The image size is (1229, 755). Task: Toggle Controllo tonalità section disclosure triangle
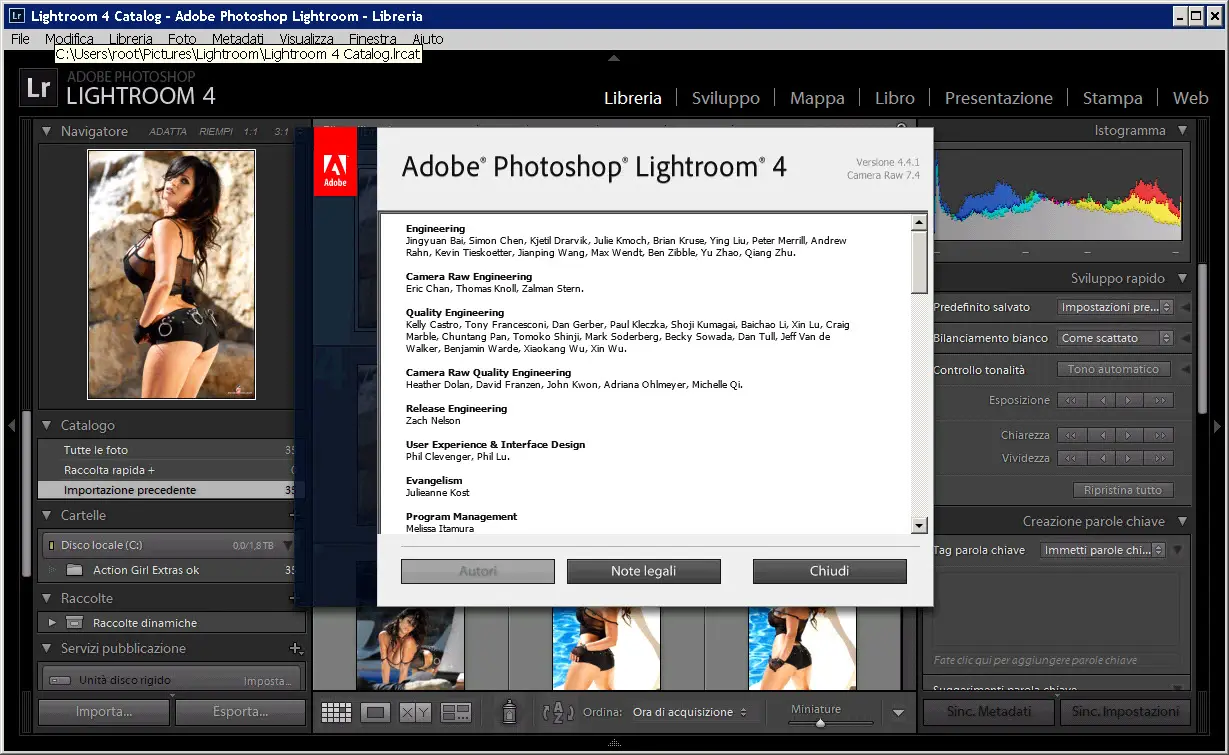(1186, 369)
